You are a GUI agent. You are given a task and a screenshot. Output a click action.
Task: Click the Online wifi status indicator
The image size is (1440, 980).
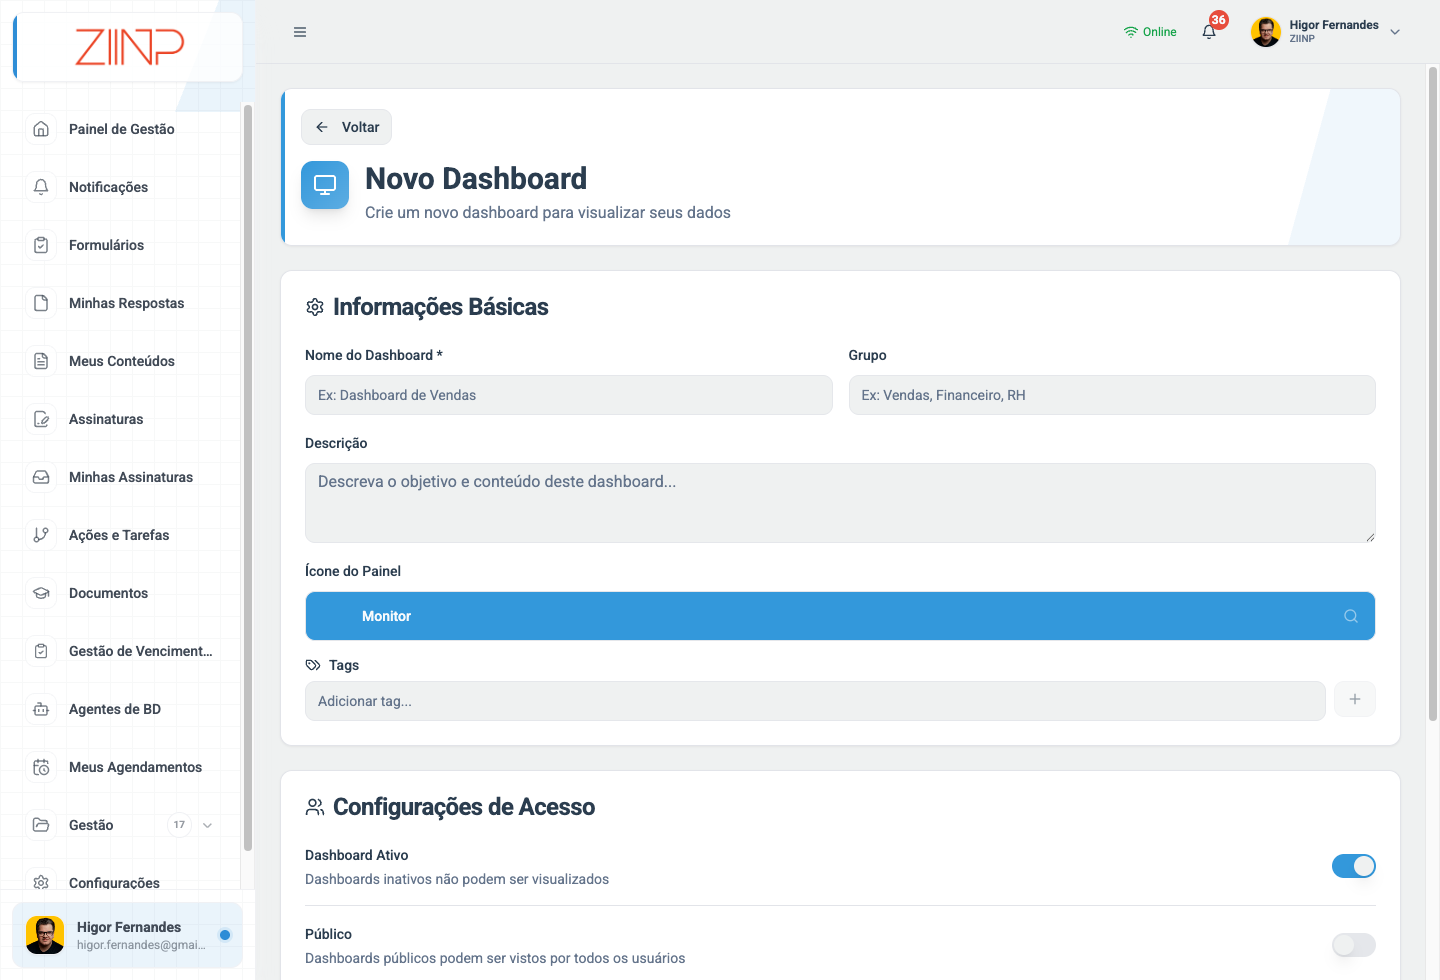coord(1150,32)
